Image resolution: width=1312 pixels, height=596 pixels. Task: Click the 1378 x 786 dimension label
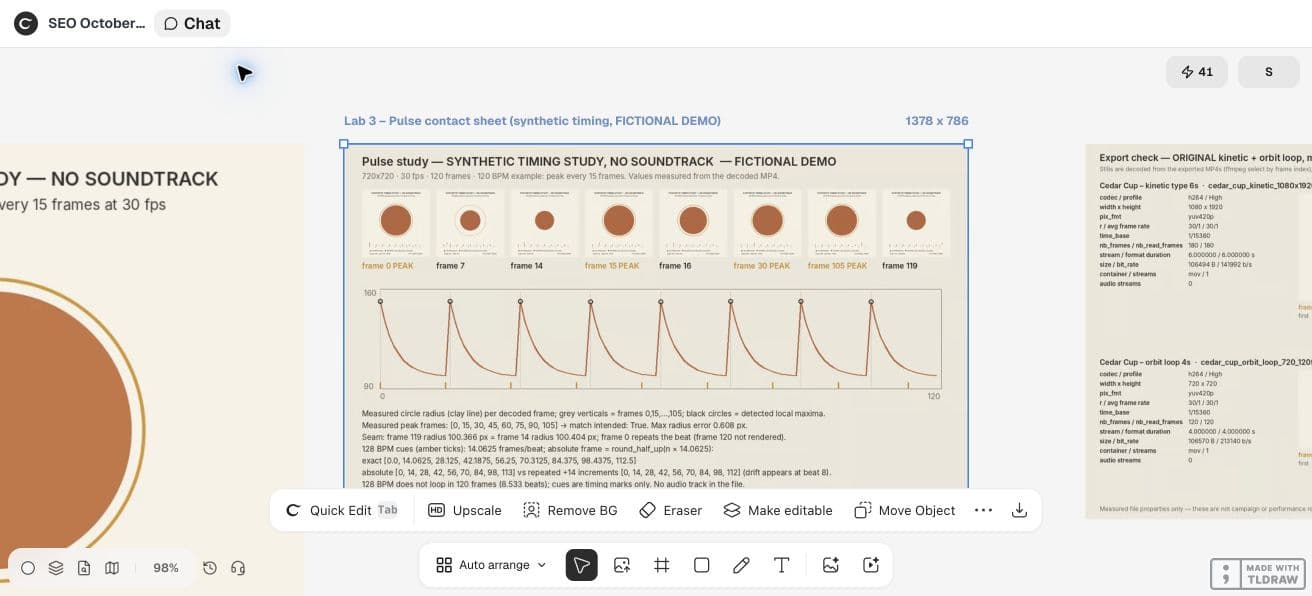[x=937, y=121]
